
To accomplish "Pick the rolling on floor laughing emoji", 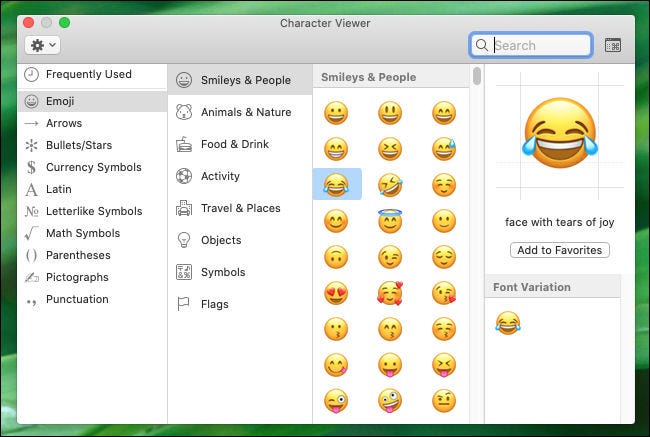I will coord(390,185).
